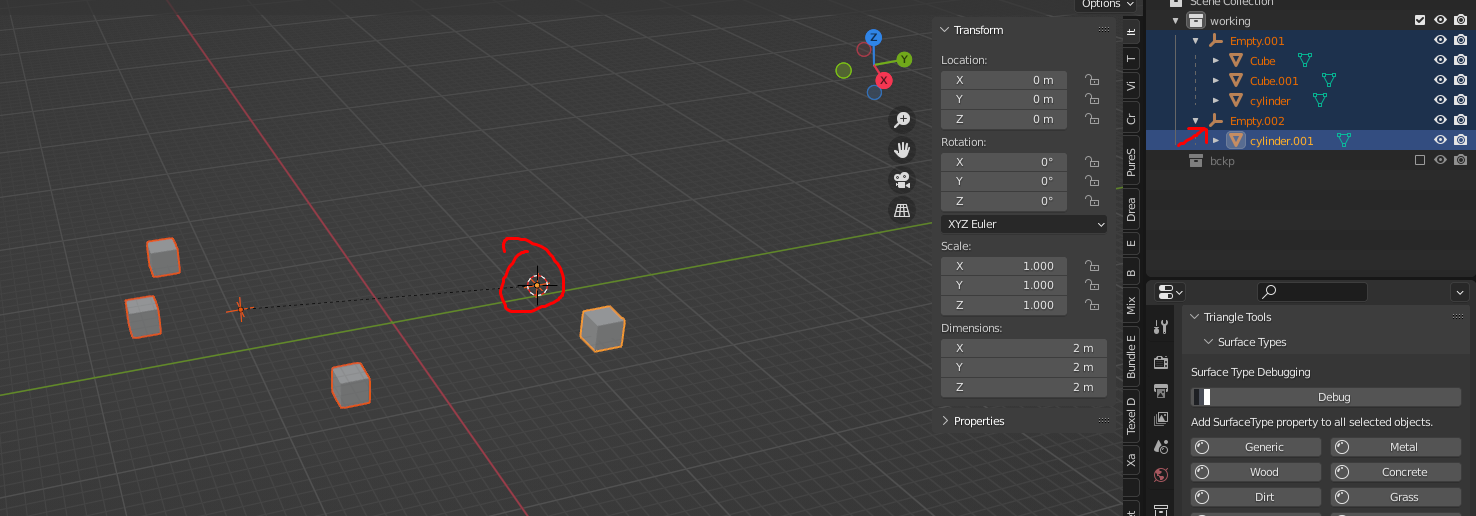Apply the Generic surface type
Screen dimensions: 1476x516
(1256, 447)
